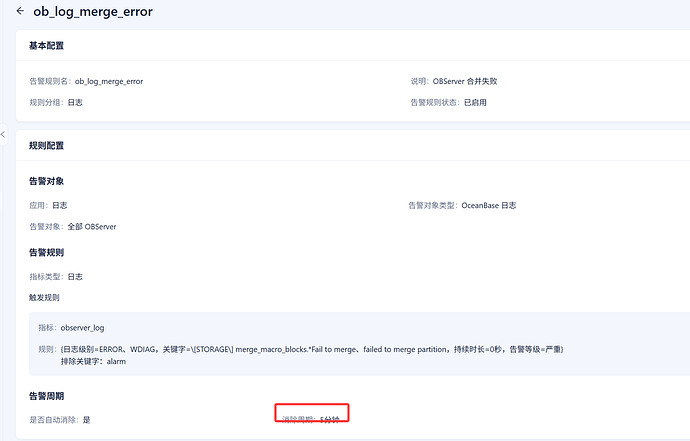This screenshot has width=690, height=441.
Task: Click the 指标类型 value 日志
Action: click(75, 276)
